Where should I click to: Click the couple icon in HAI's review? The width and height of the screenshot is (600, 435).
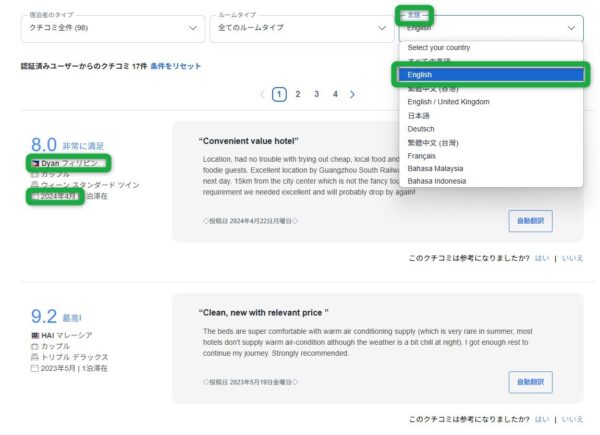point(36,346)
